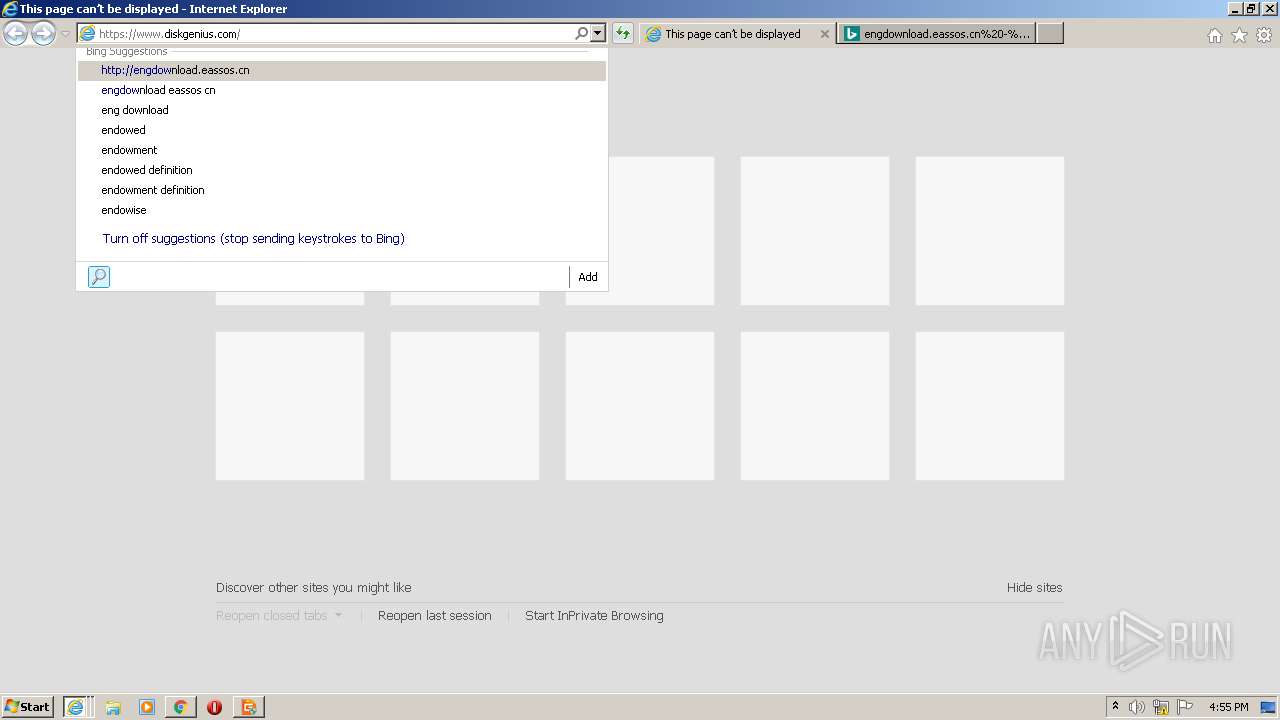This screenshot has width=1280, height=720.
Task: Select suggestion 'endowment definition'
Action: pos(342,190)
